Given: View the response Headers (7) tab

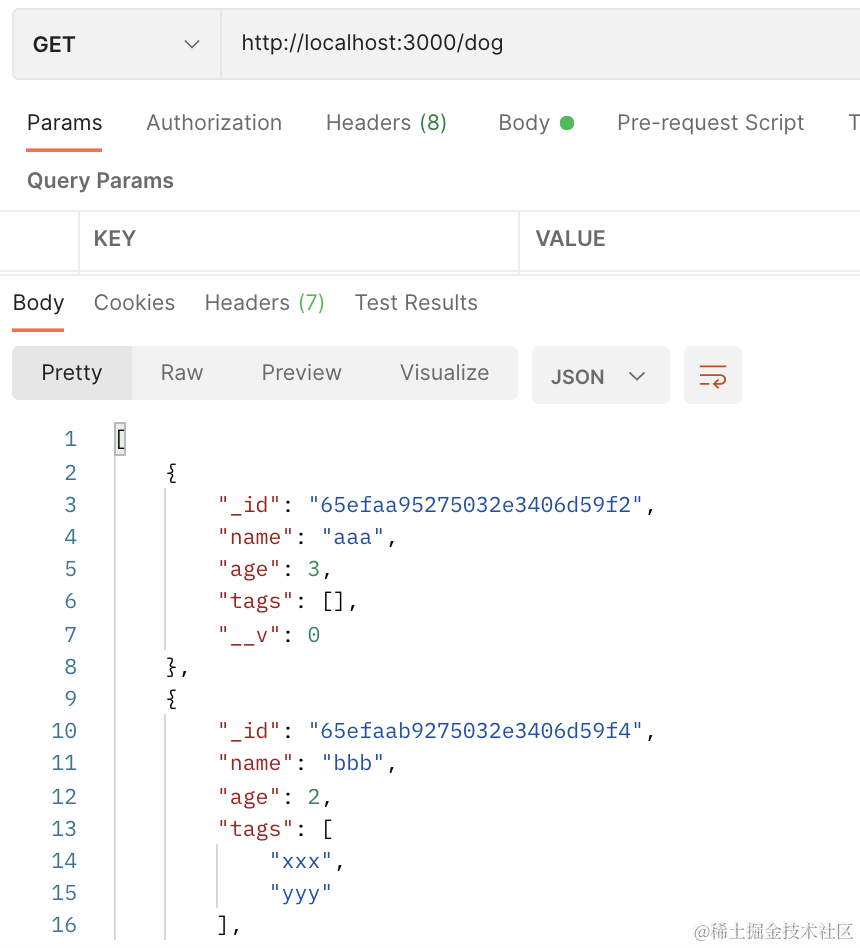Looking at the screenshot, I should [264, 303].
